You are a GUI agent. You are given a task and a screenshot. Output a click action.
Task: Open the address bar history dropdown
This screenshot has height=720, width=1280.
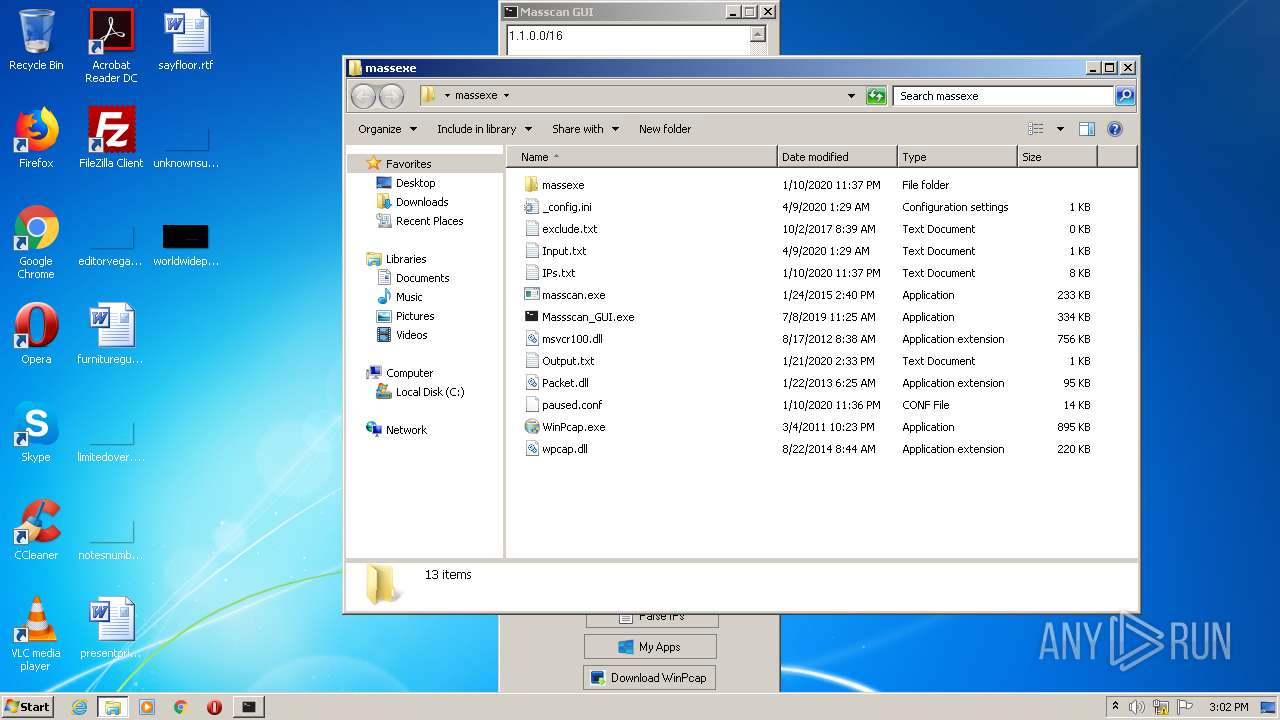851,96
